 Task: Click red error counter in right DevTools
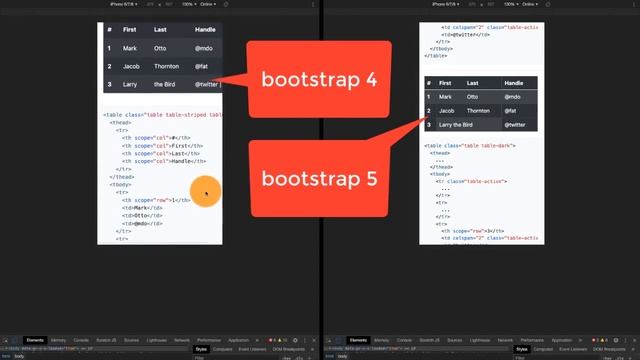click(x=595, y=340)
